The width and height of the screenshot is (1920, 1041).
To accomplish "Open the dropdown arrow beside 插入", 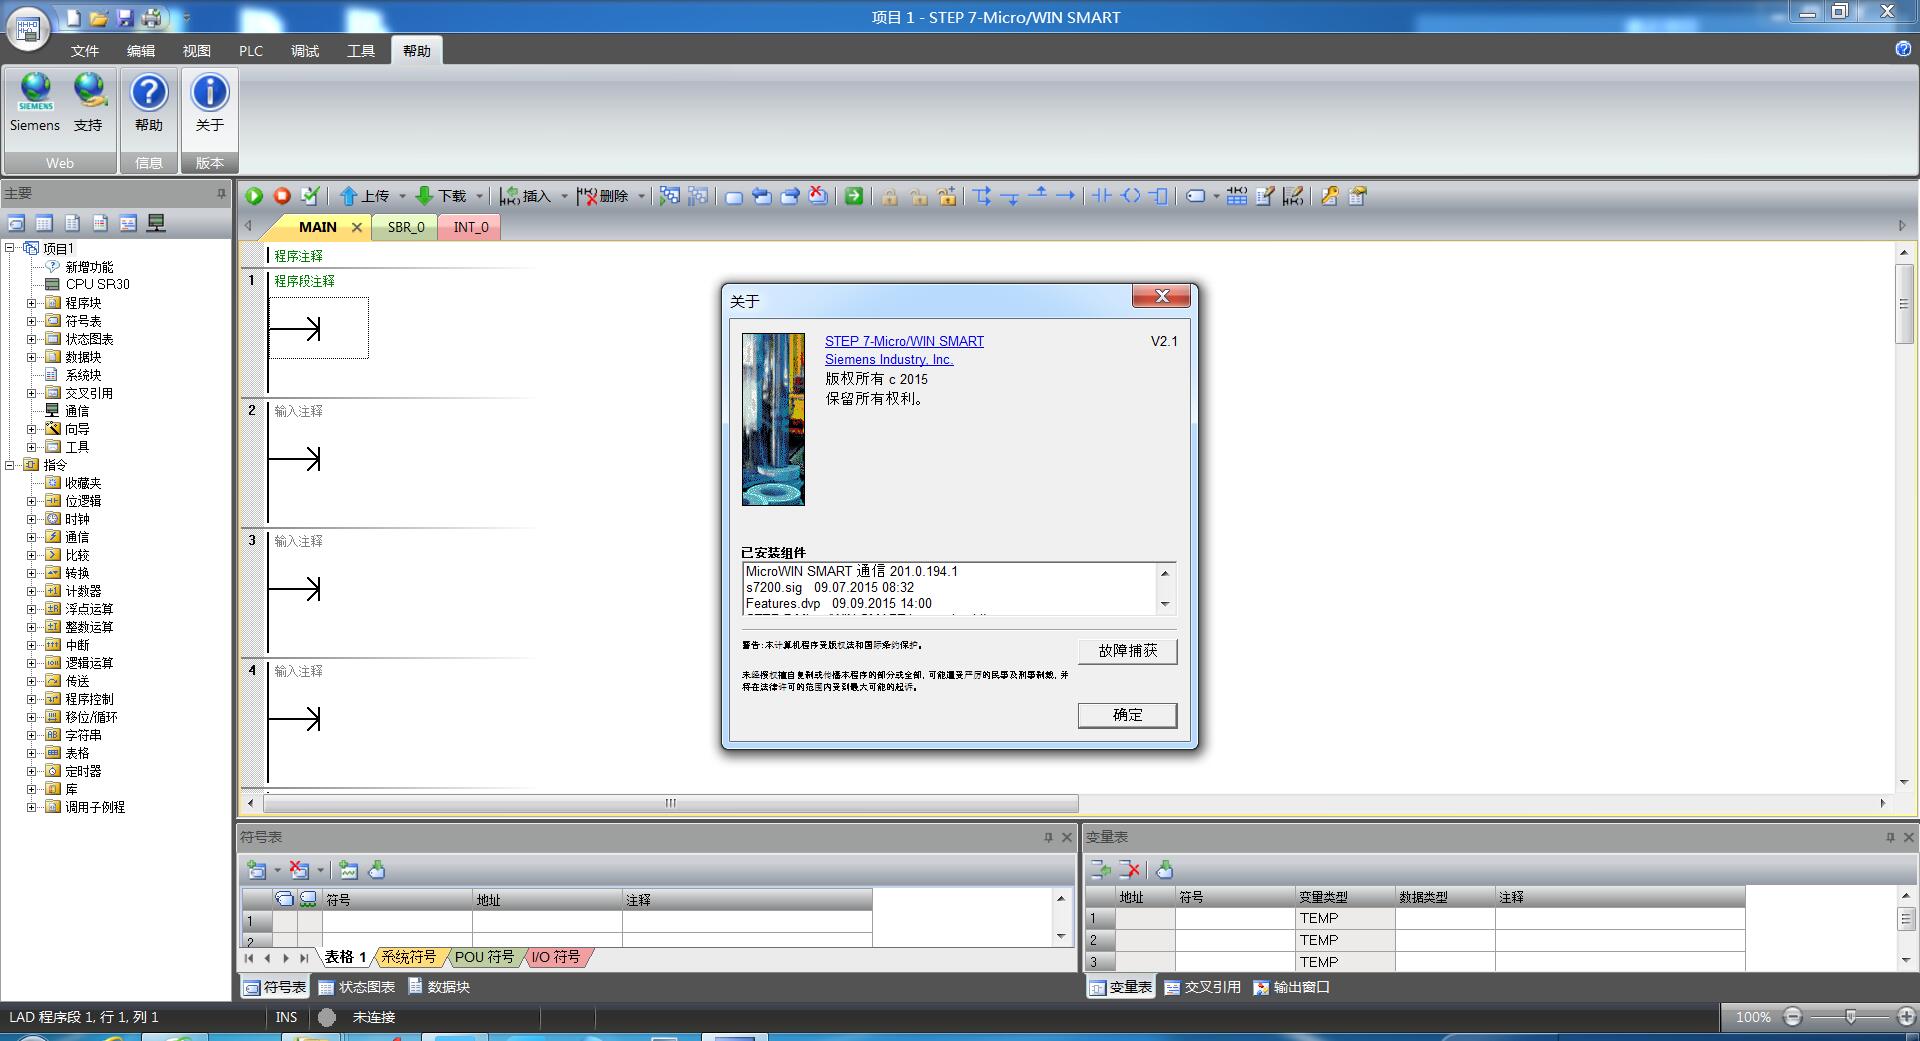I will 565,196.
